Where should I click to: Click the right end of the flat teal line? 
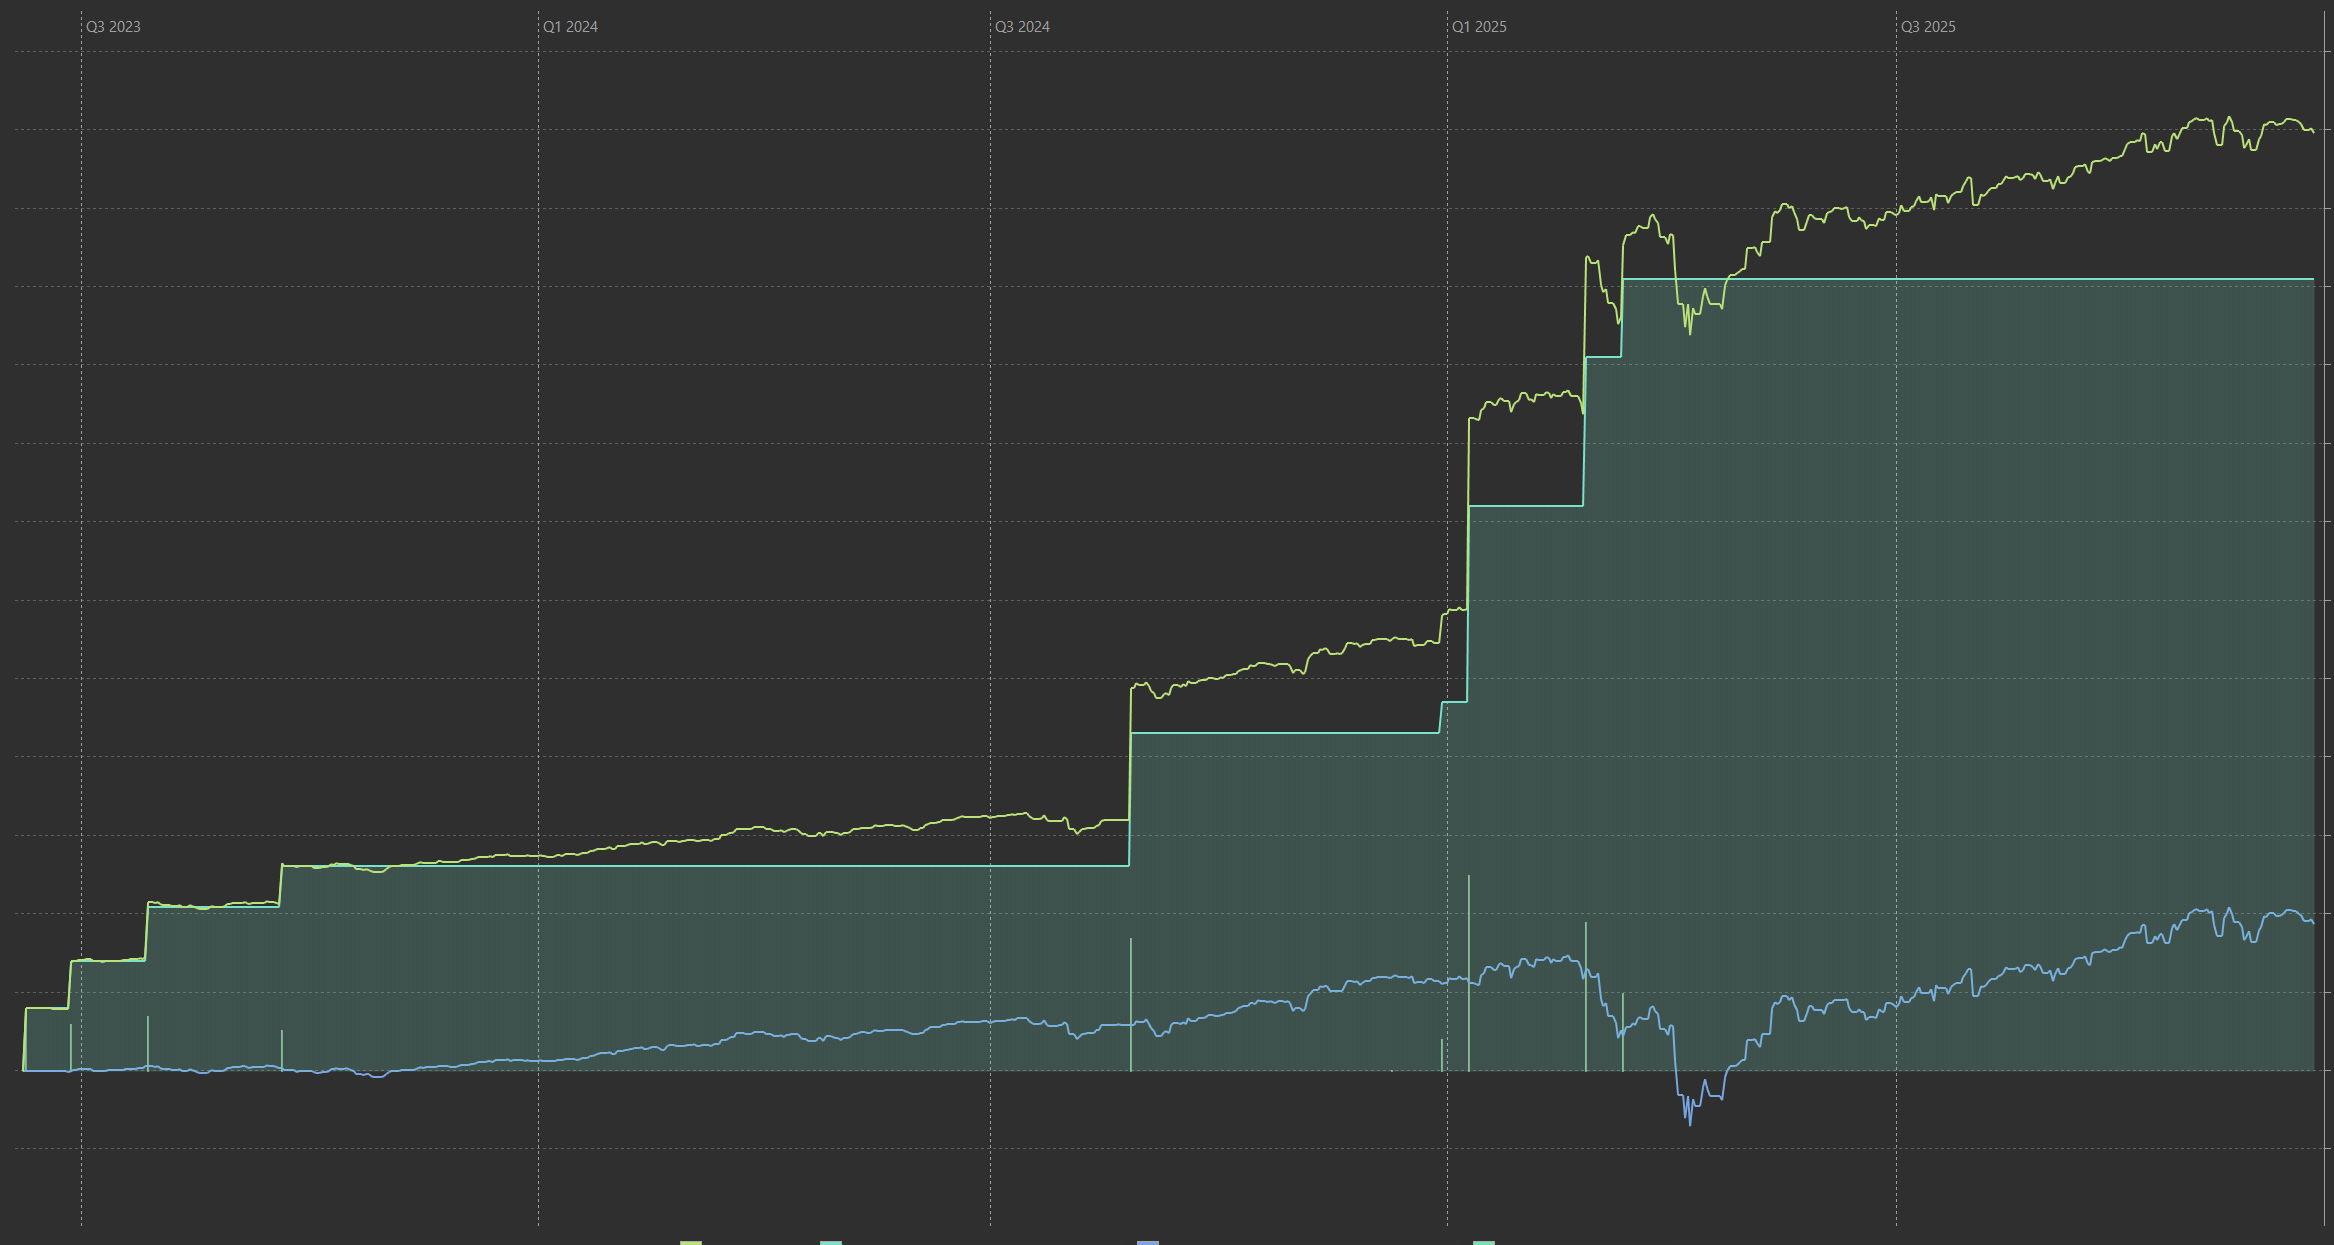pos(2312,279)
